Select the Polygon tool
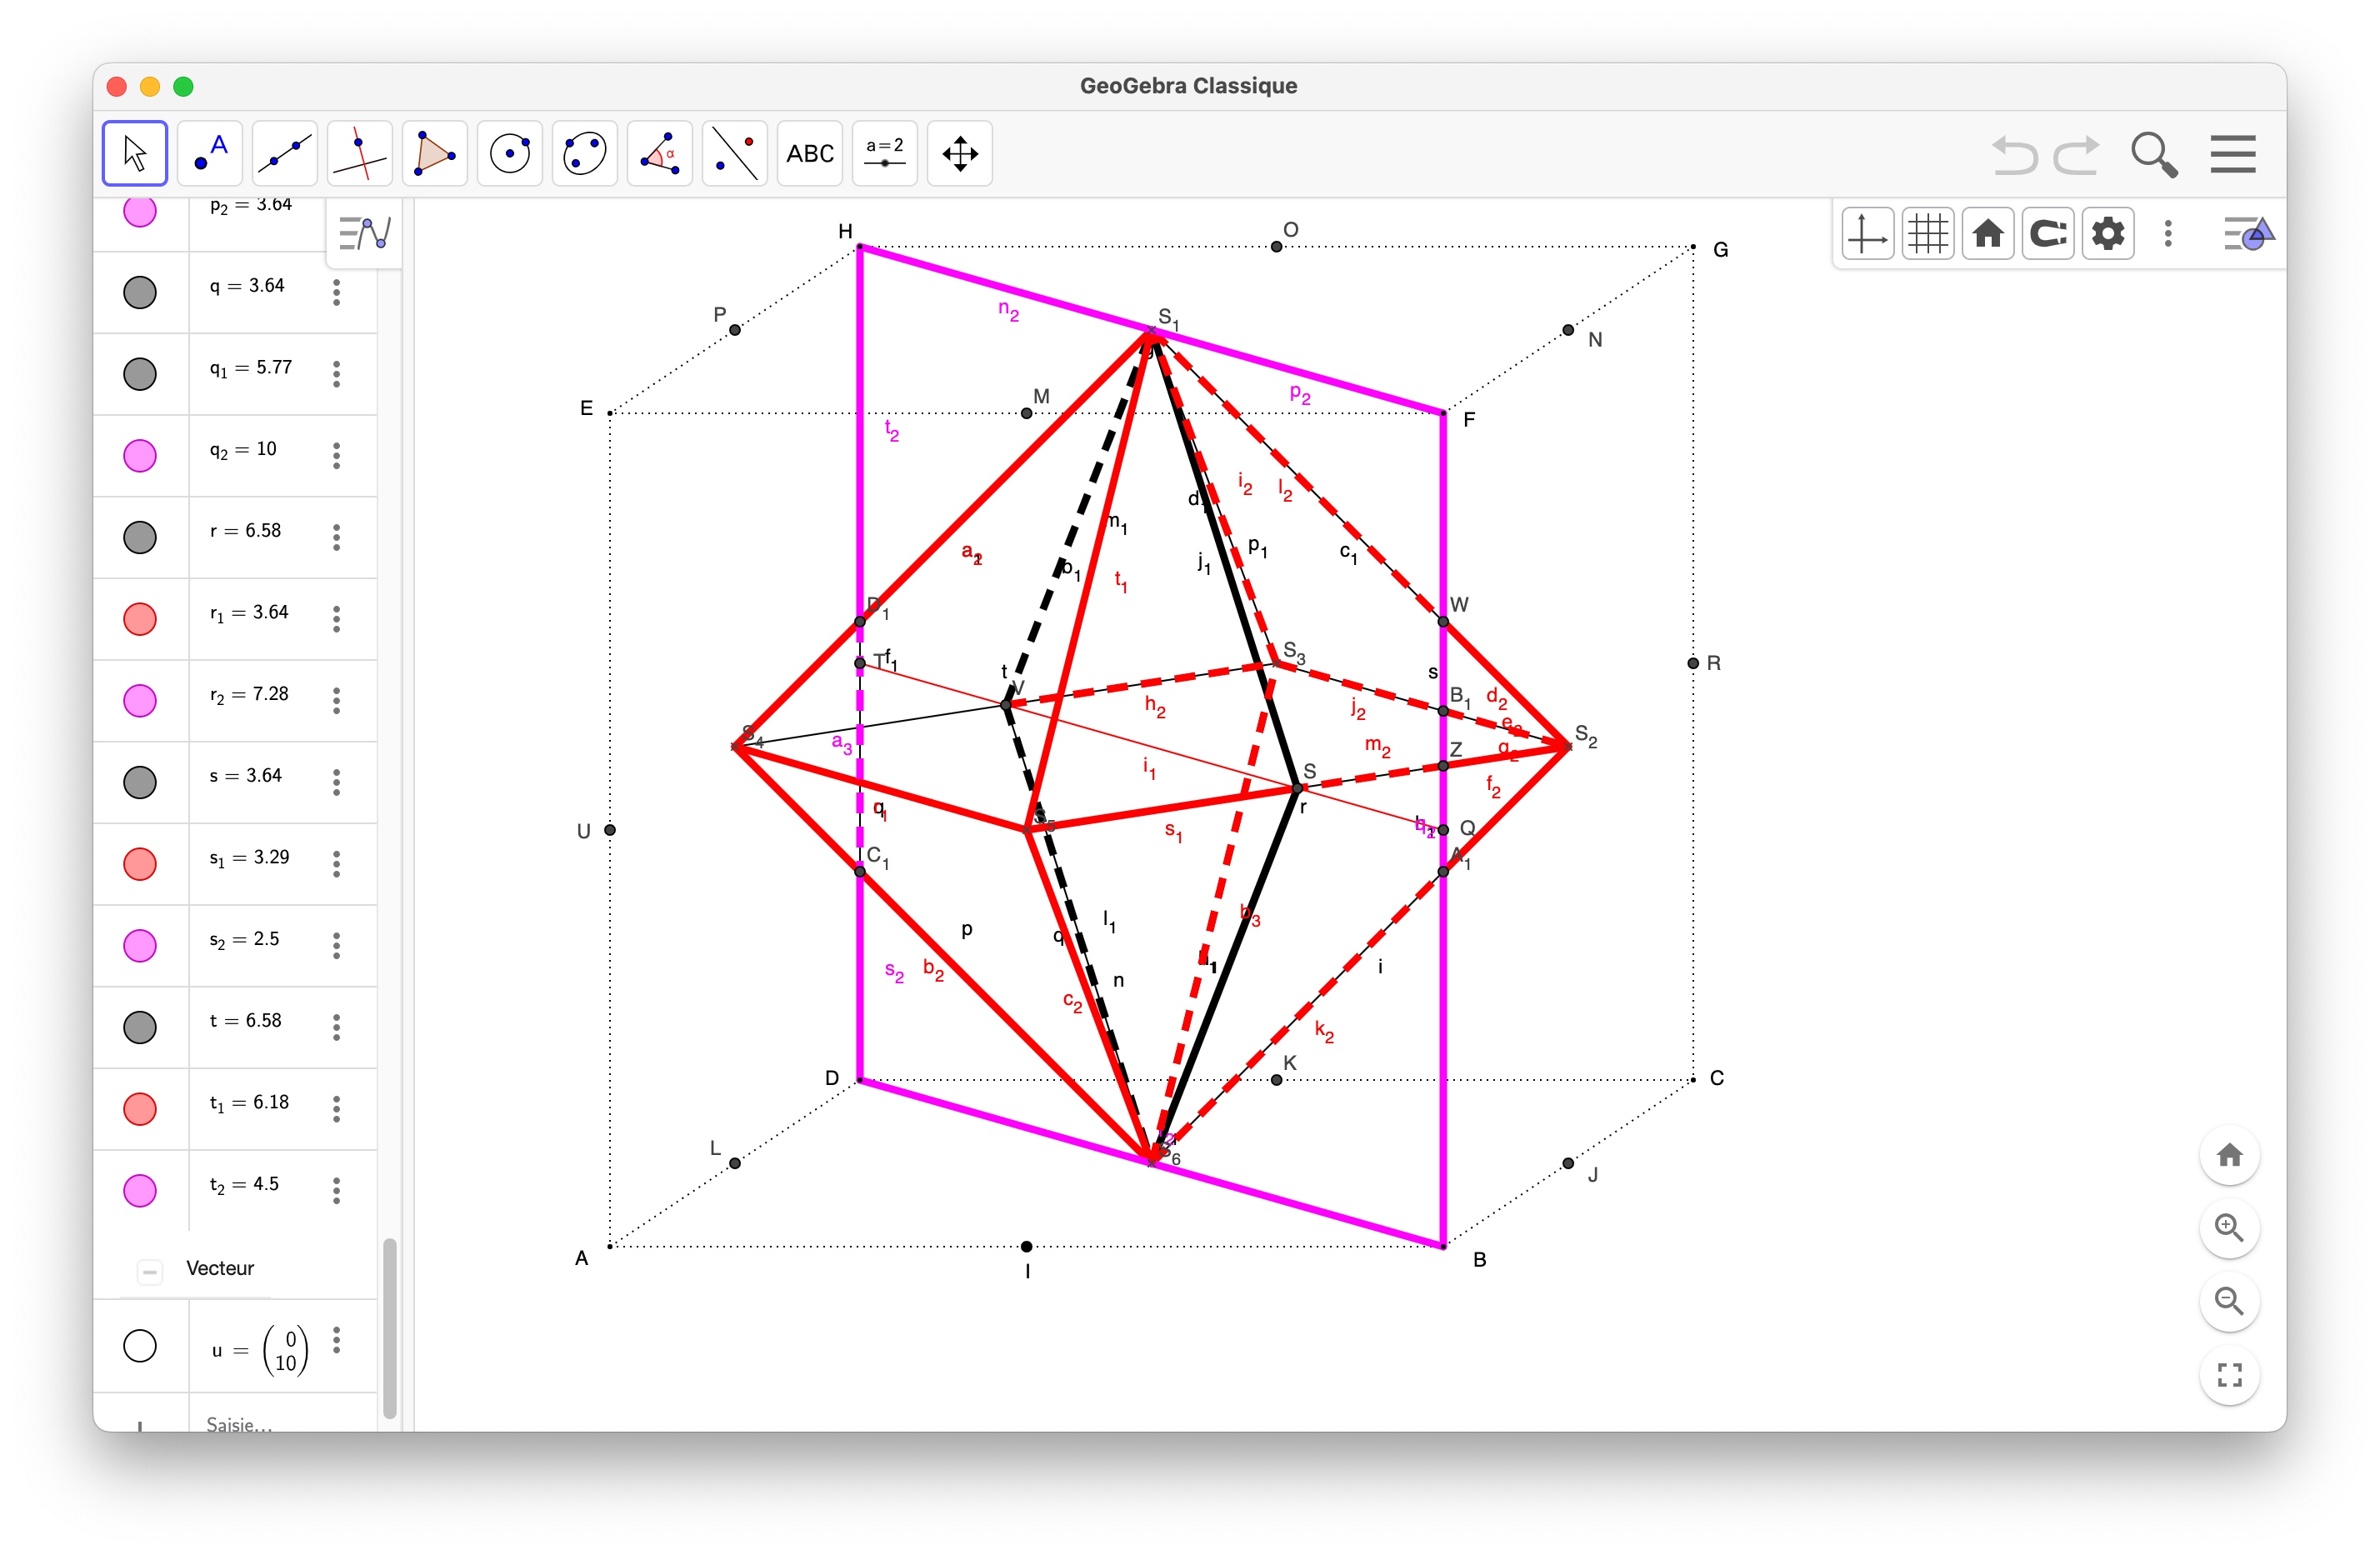This screenshot has height=1555, width=2380. click(x=435, y=153)
